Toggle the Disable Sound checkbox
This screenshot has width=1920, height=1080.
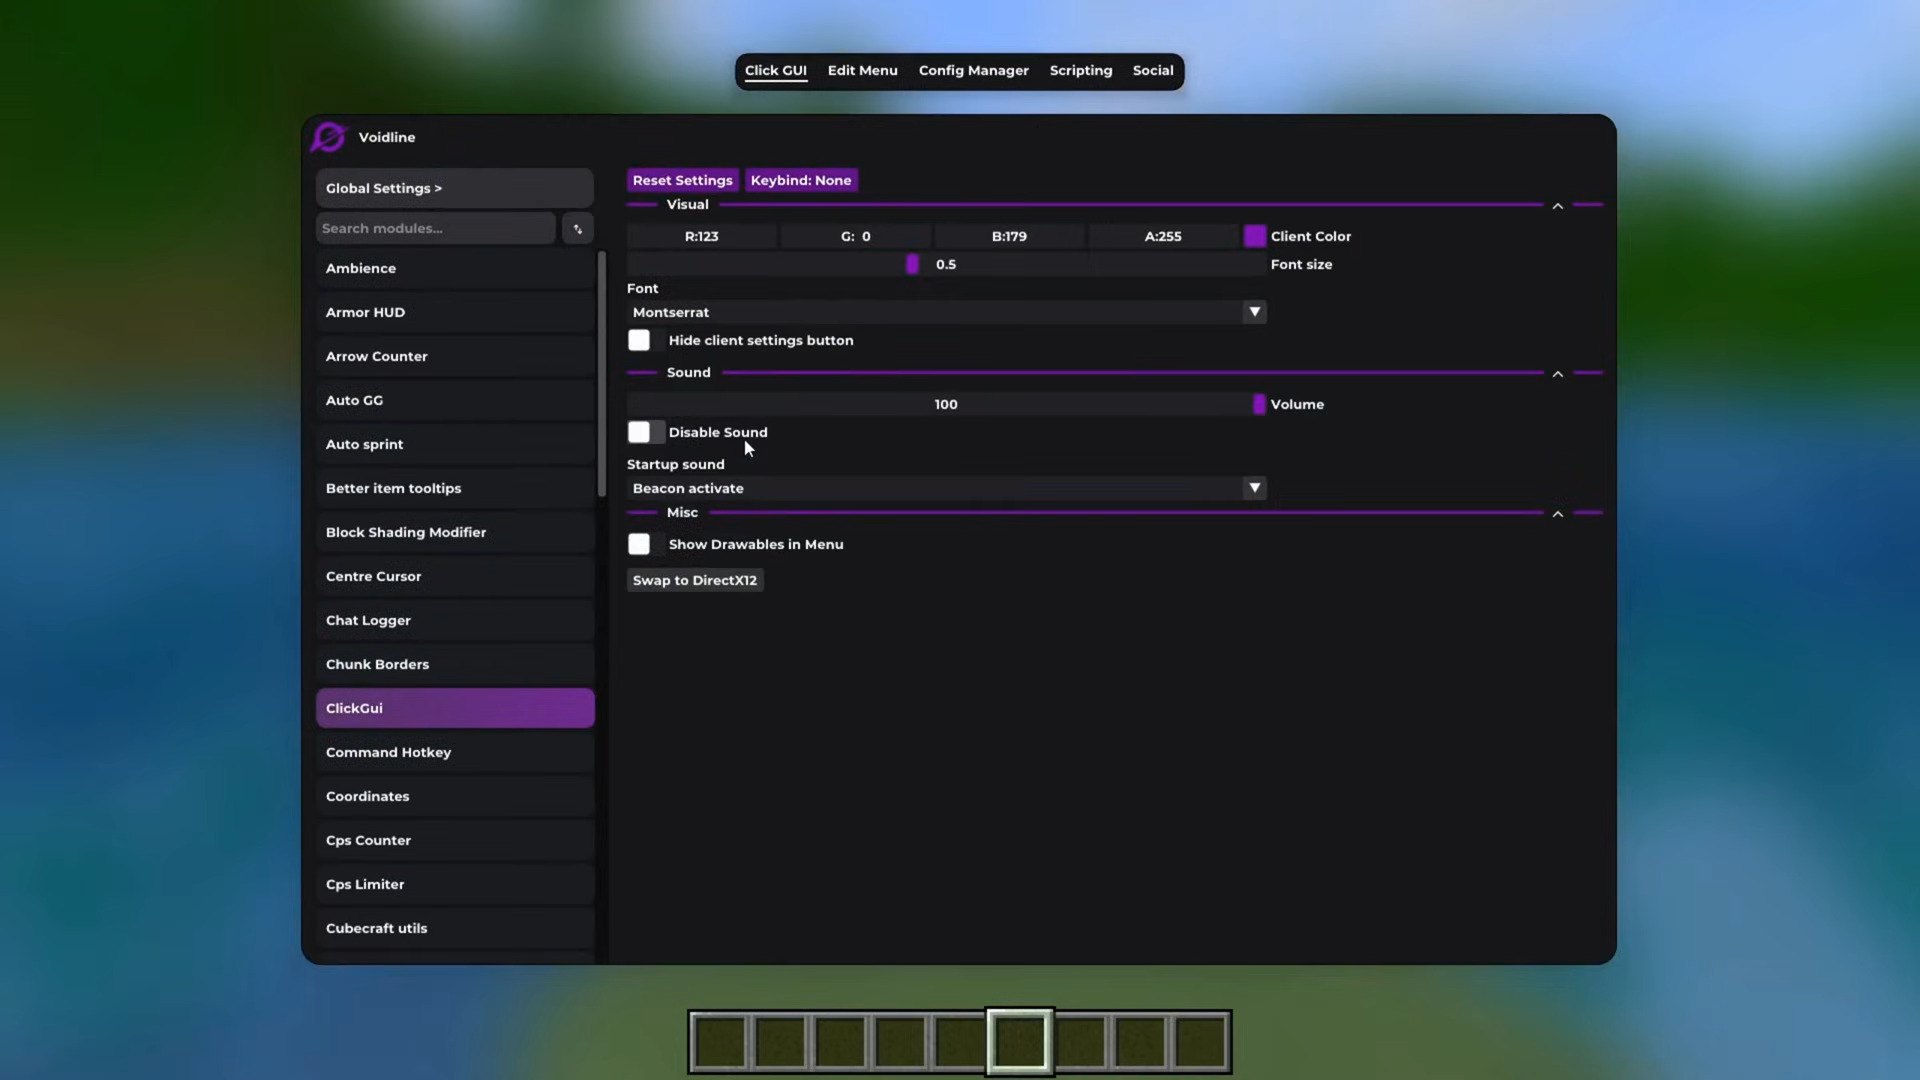(639, 432)
